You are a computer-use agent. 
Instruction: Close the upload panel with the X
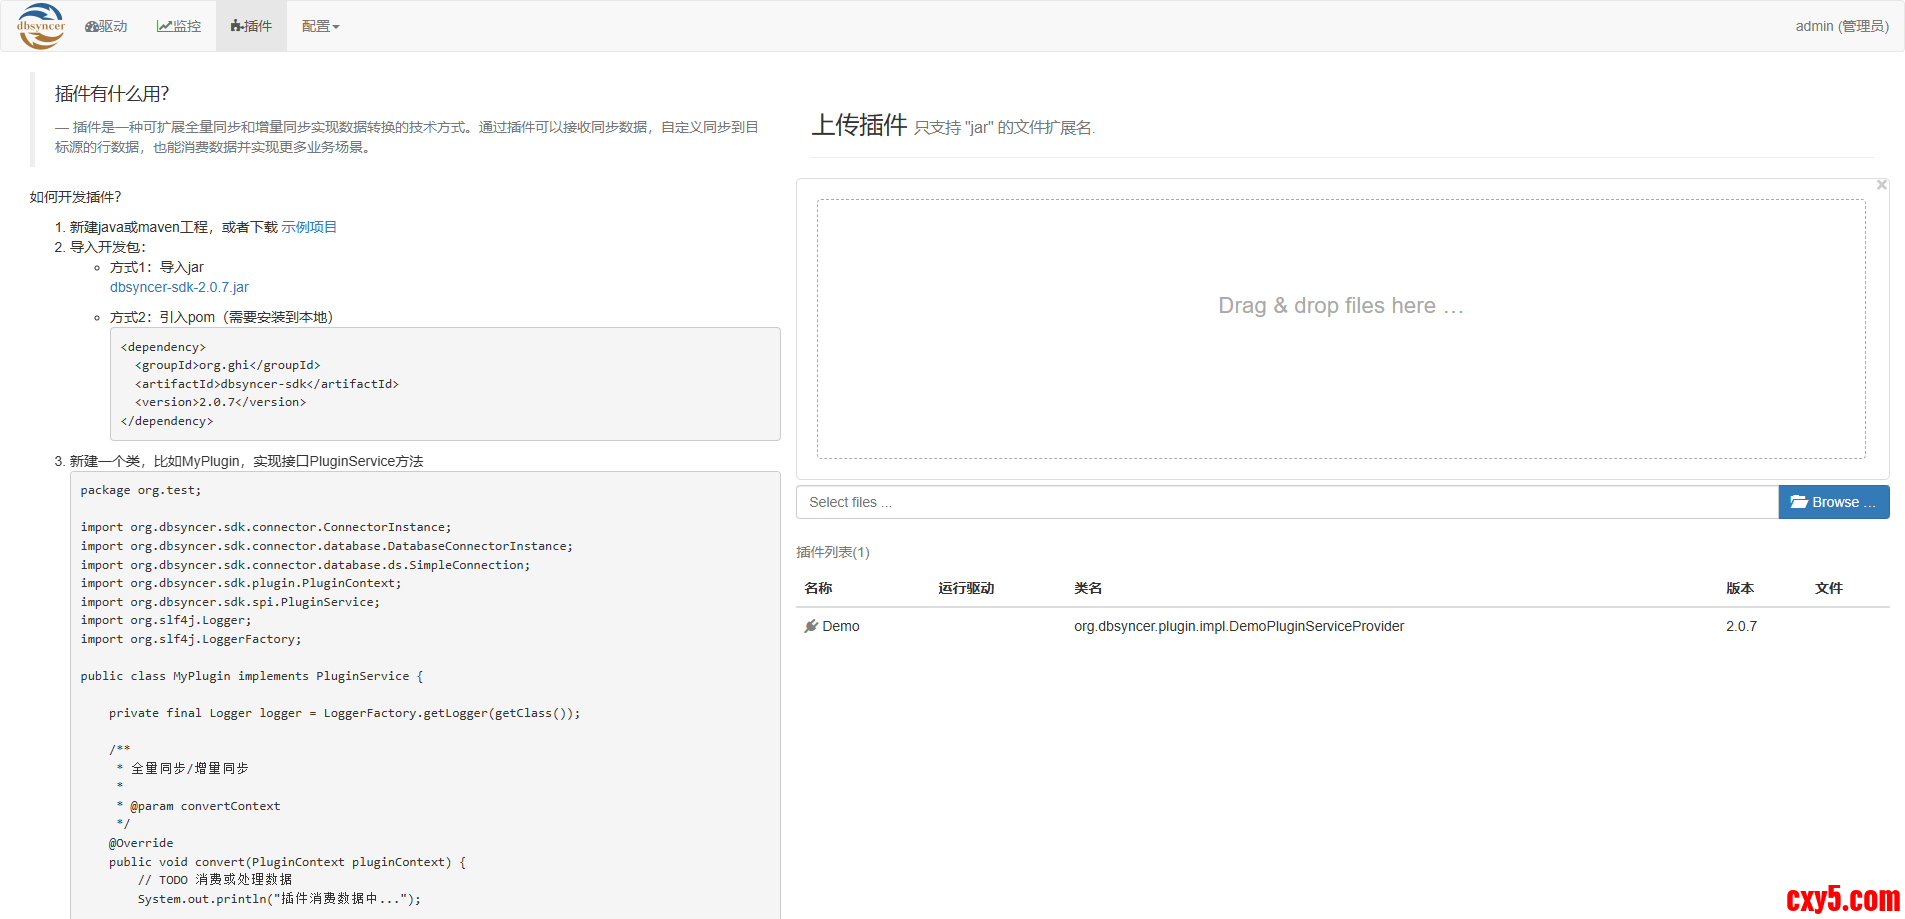tap(1881, 185)
